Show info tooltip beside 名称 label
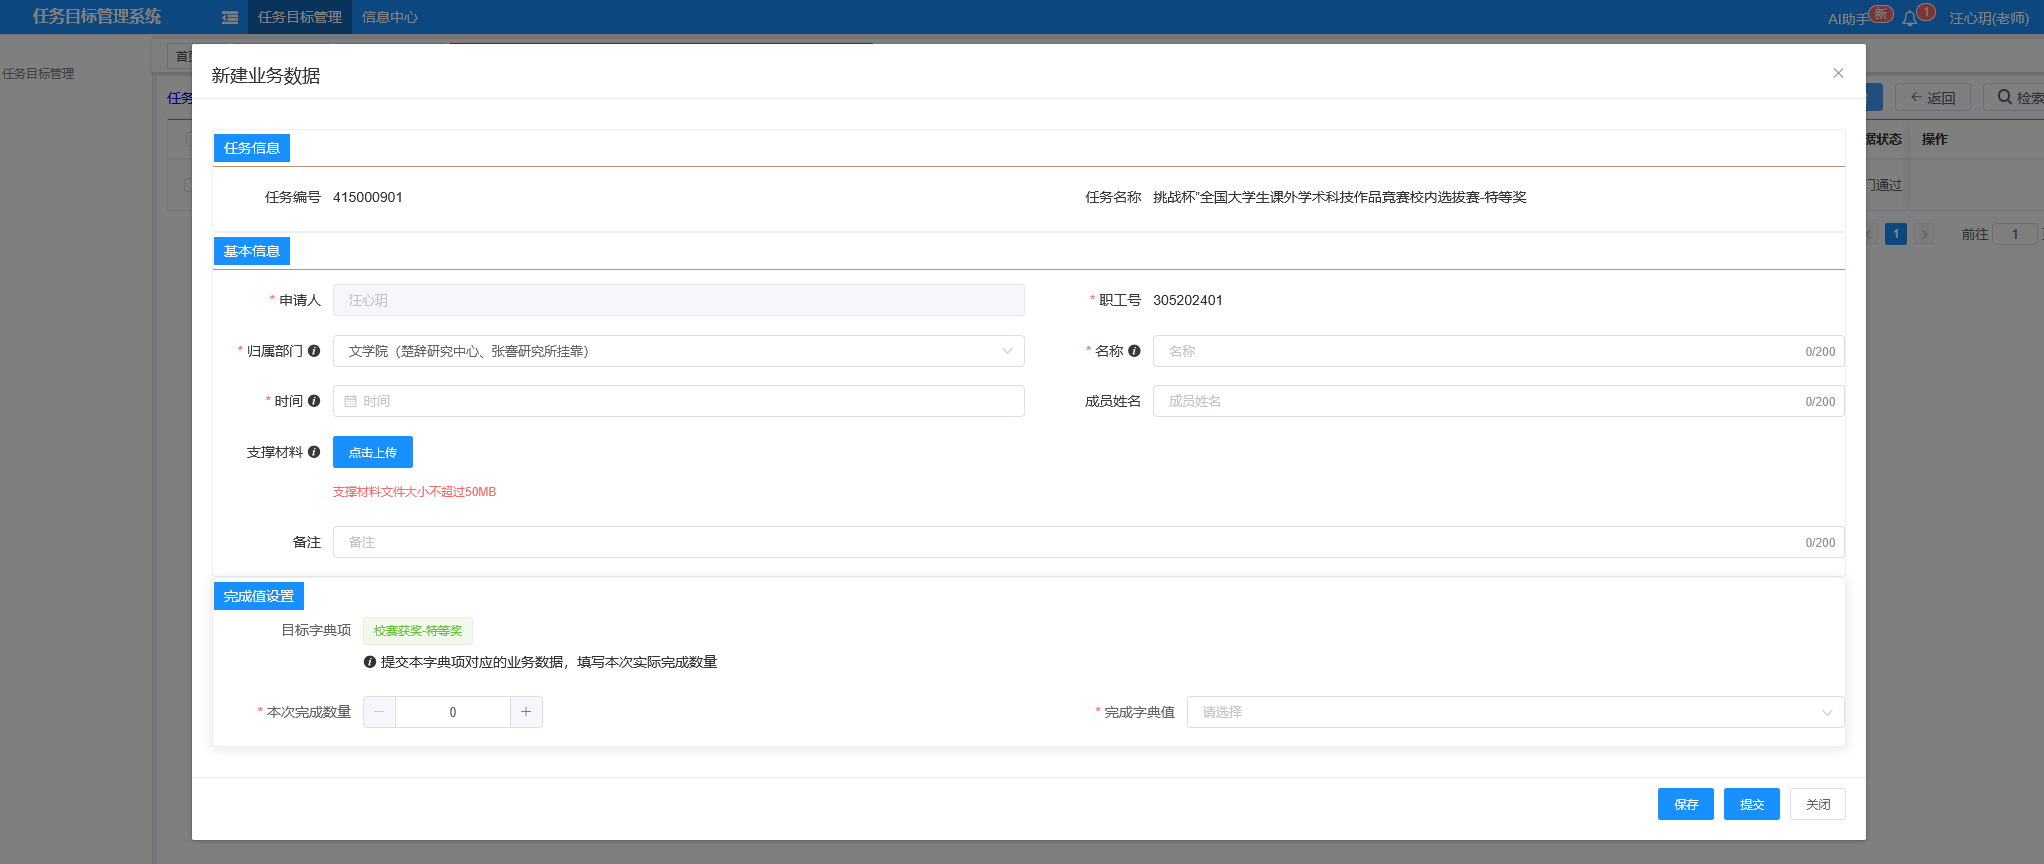Viewport: 2044px width, 864px height. [1134, 351]
